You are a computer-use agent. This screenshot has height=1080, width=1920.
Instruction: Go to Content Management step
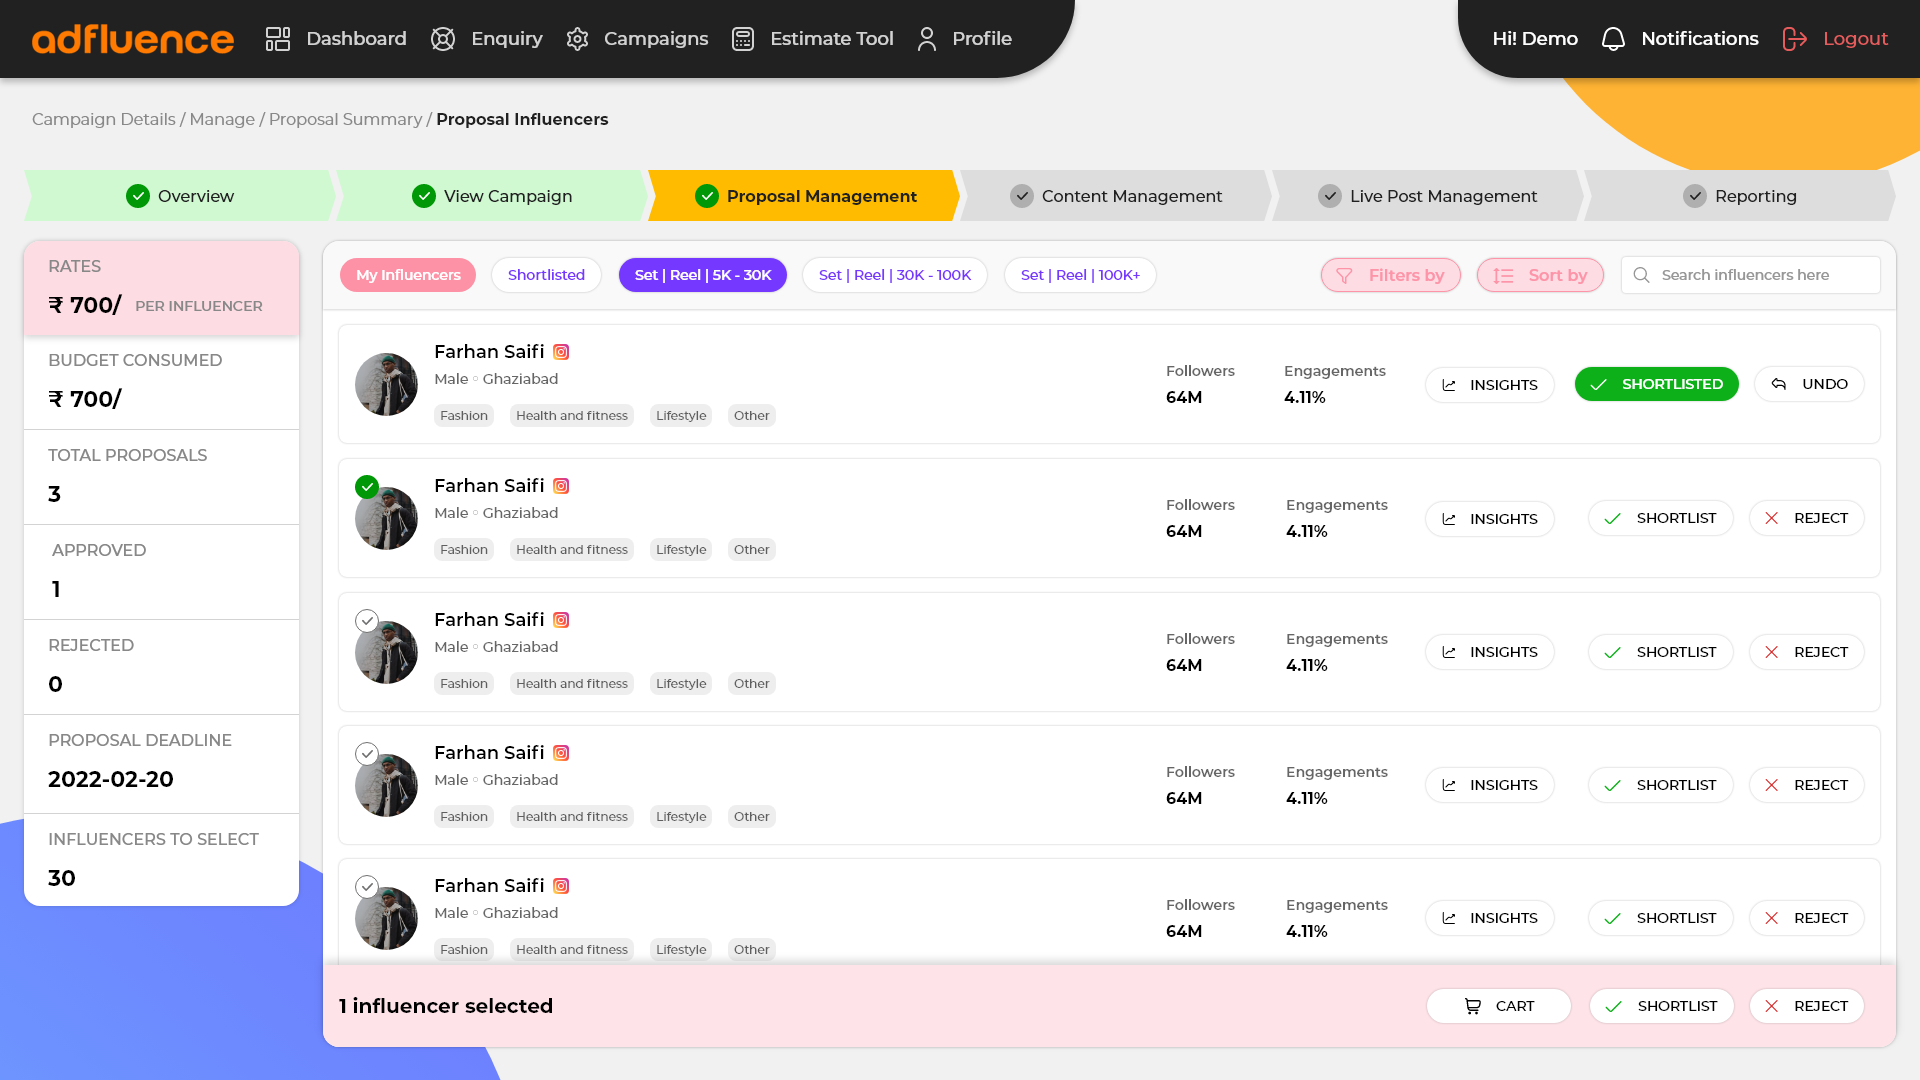click(1115, 196)
